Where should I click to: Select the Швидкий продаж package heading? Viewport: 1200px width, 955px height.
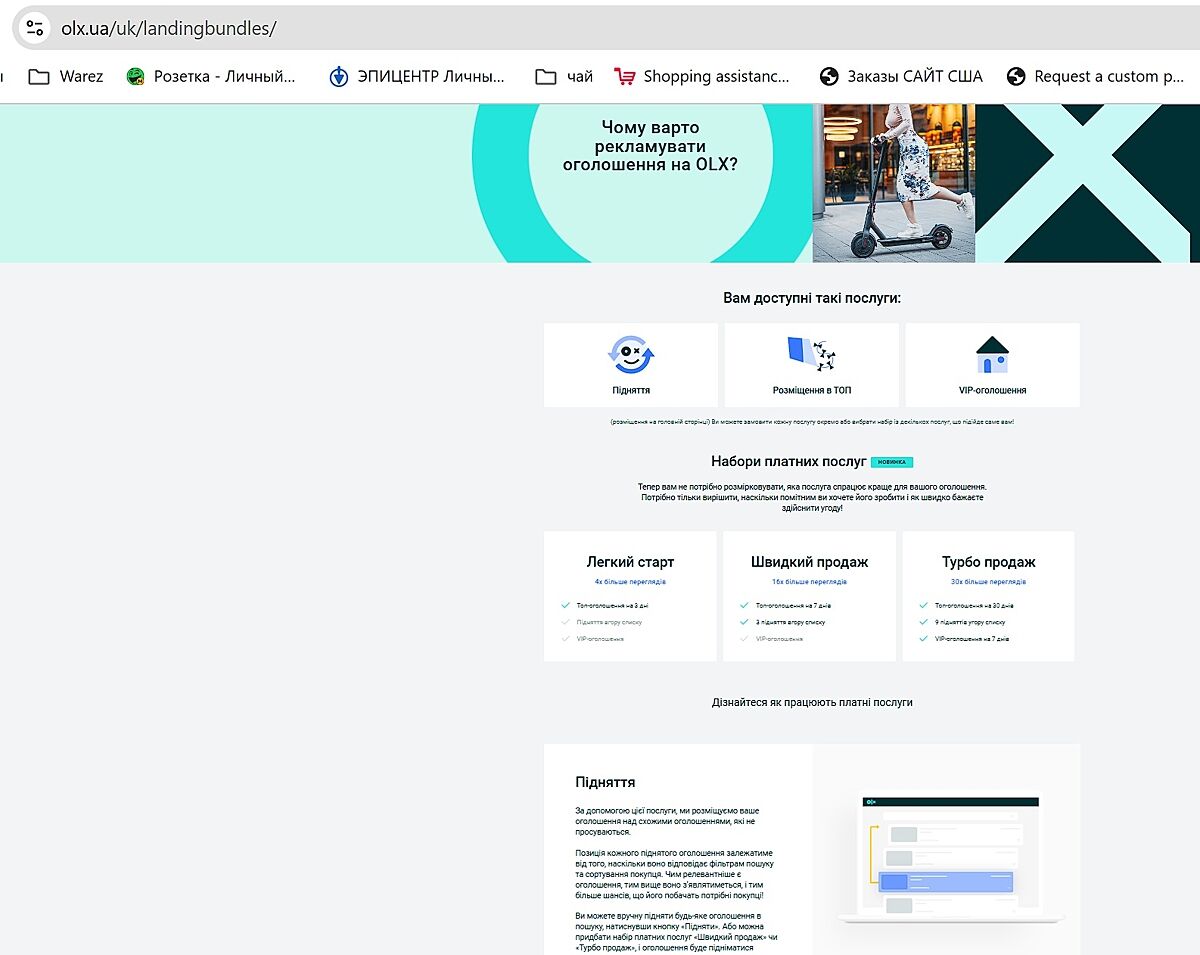click(809, 562)
